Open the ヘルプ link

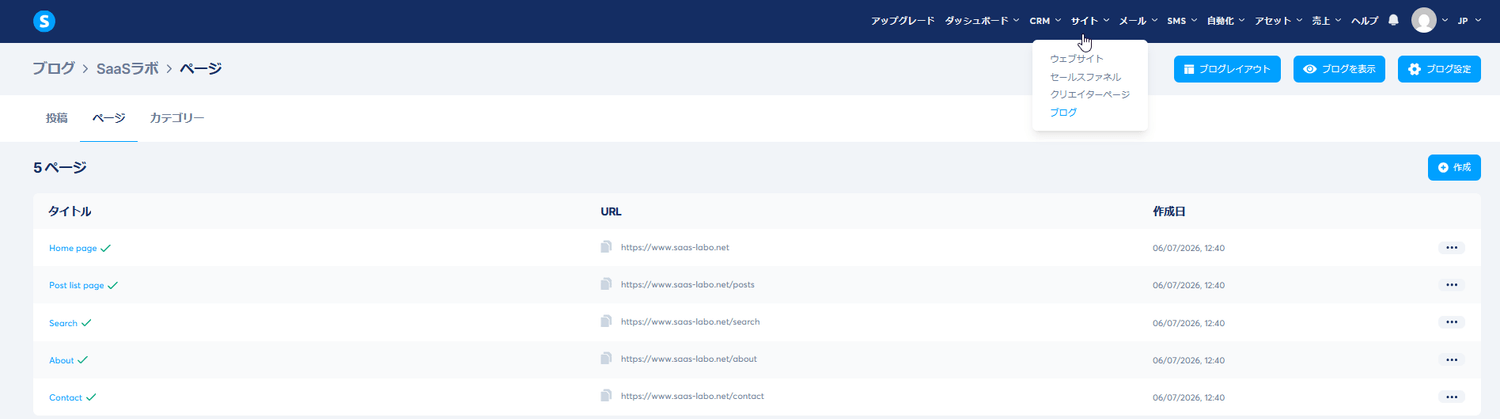(x=1364, y=20)
